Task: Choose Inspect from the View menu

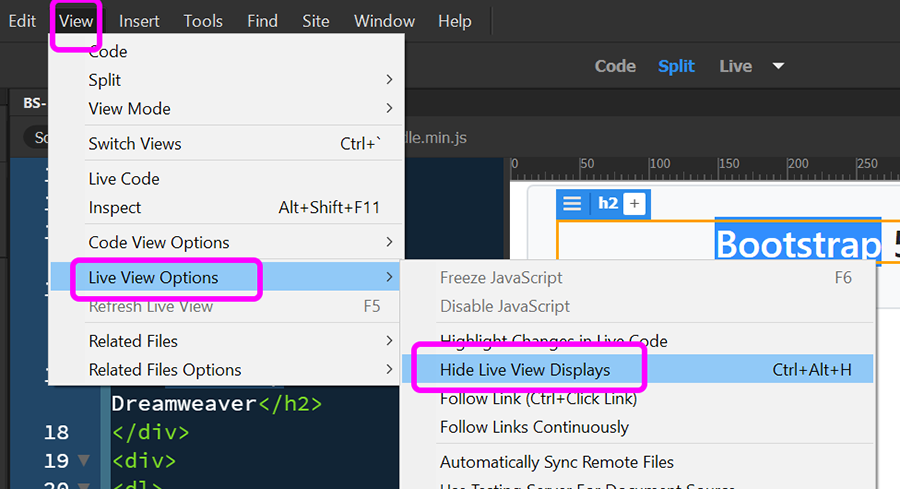Action: [x=227, y=207]
